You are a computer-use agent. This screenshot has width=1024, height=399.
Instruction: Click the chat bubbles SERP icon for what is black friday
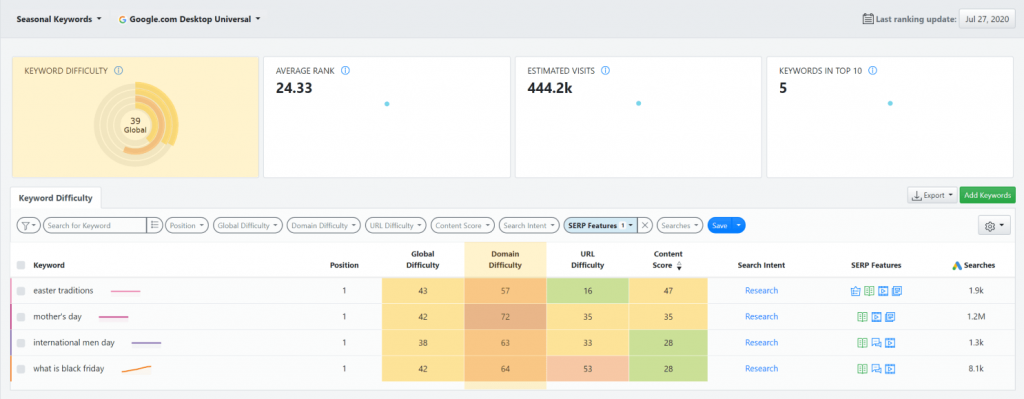tap(876, 369)
